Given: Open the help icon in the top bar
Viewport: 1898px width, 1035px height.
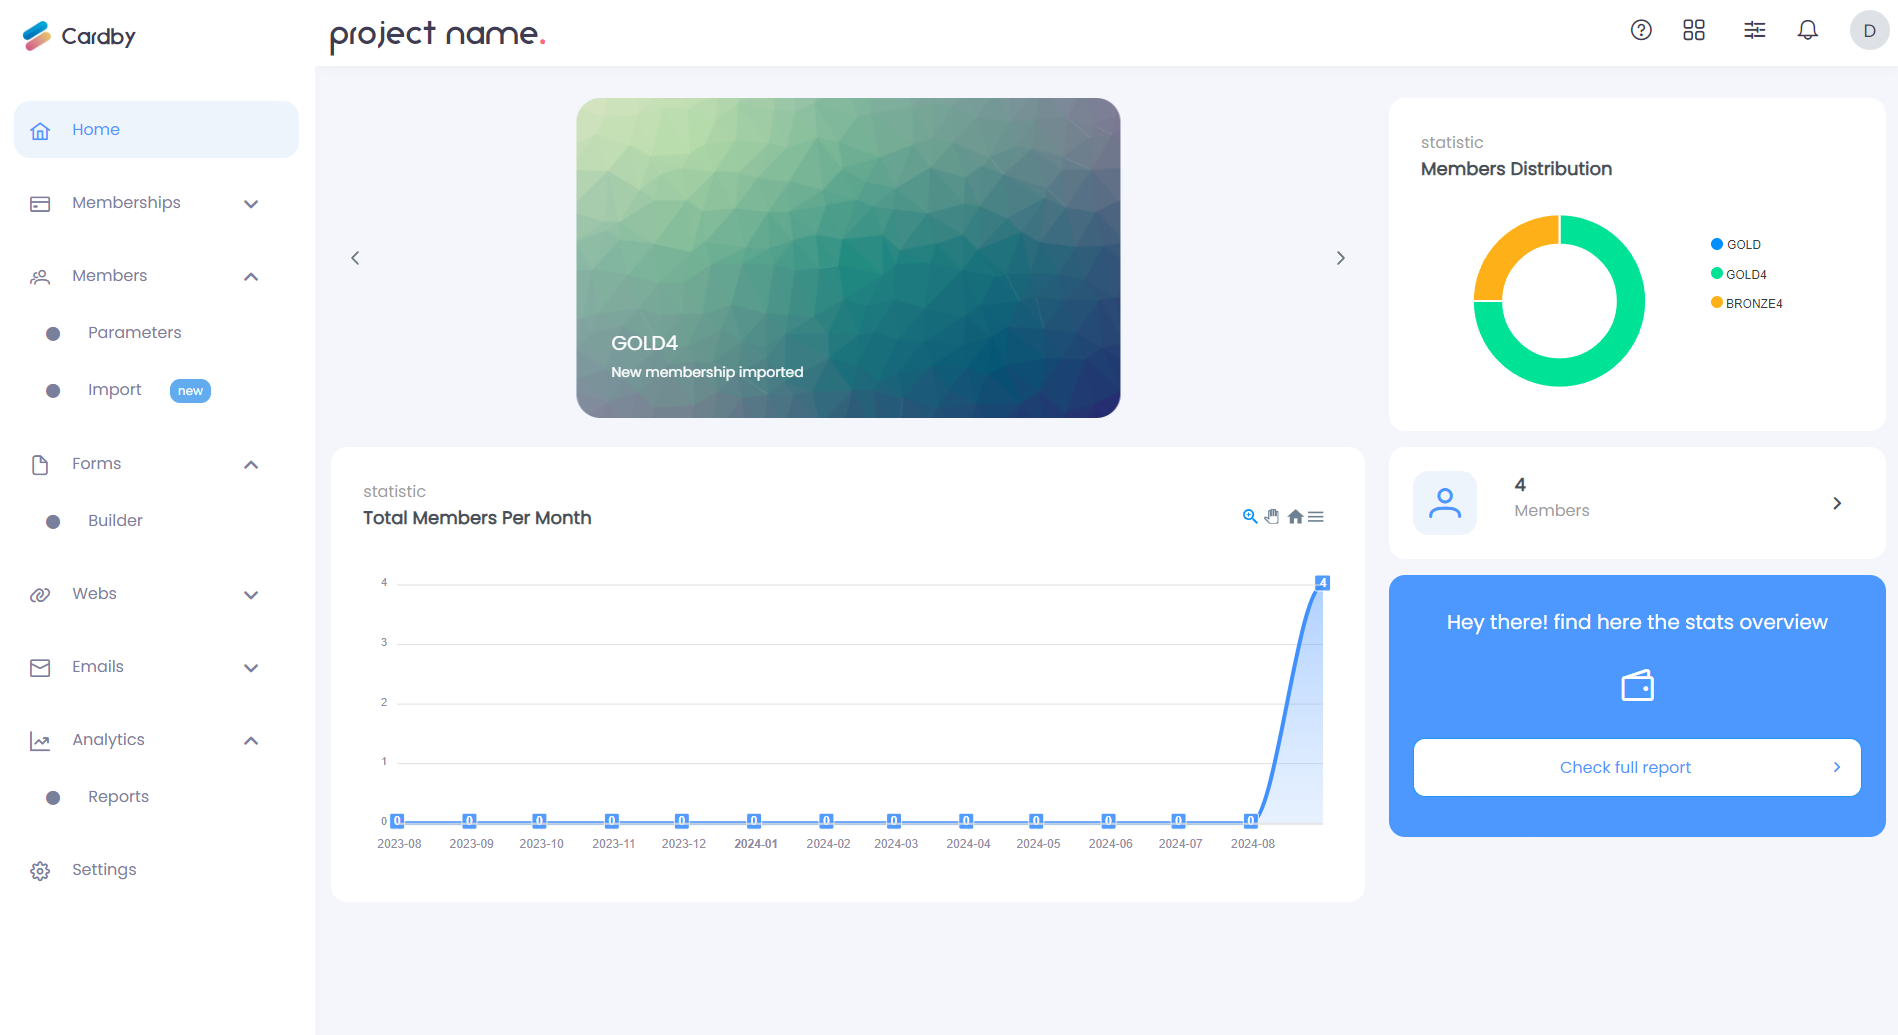Looking at the screenshot, I should tap(1641, 30).
